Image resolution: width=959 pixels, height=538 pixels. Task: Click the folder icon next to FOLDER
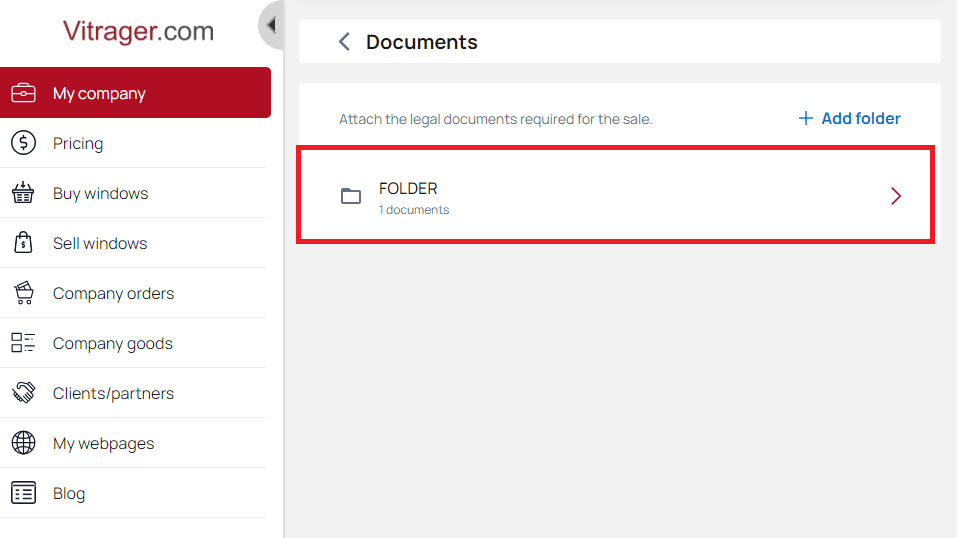(x=351, y=196)
